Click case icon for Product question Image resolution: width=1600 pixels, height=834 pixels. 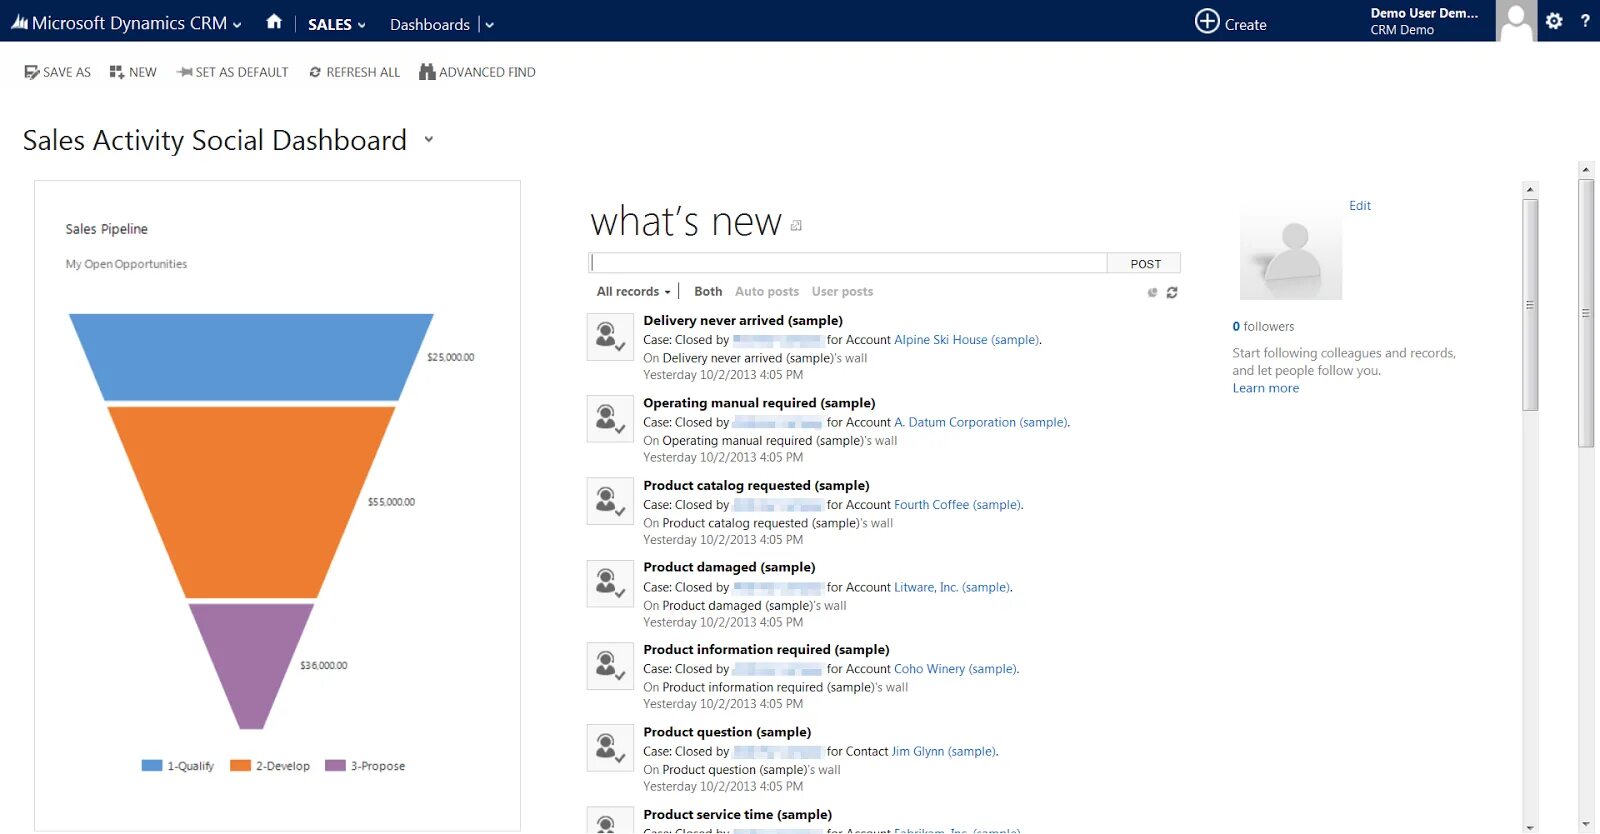click(x=610, y=748)
